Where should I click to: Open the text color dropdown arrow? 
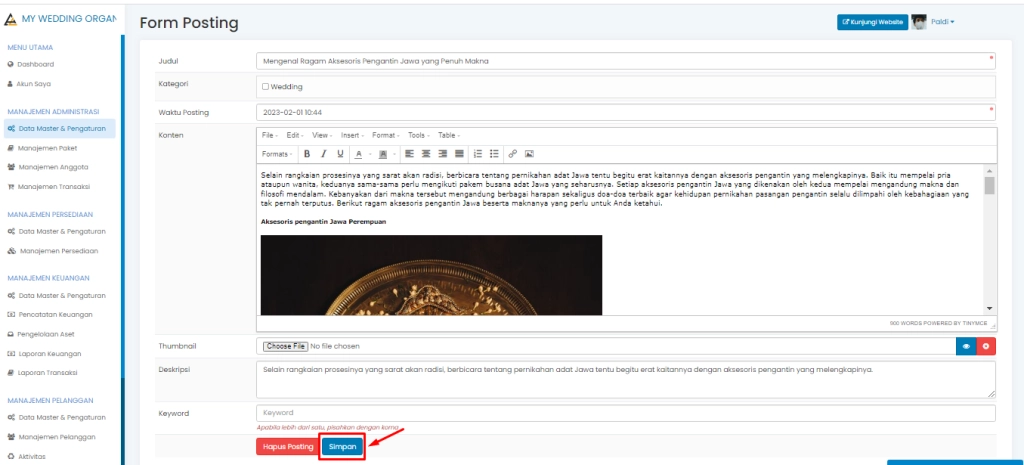pos(370,154)
